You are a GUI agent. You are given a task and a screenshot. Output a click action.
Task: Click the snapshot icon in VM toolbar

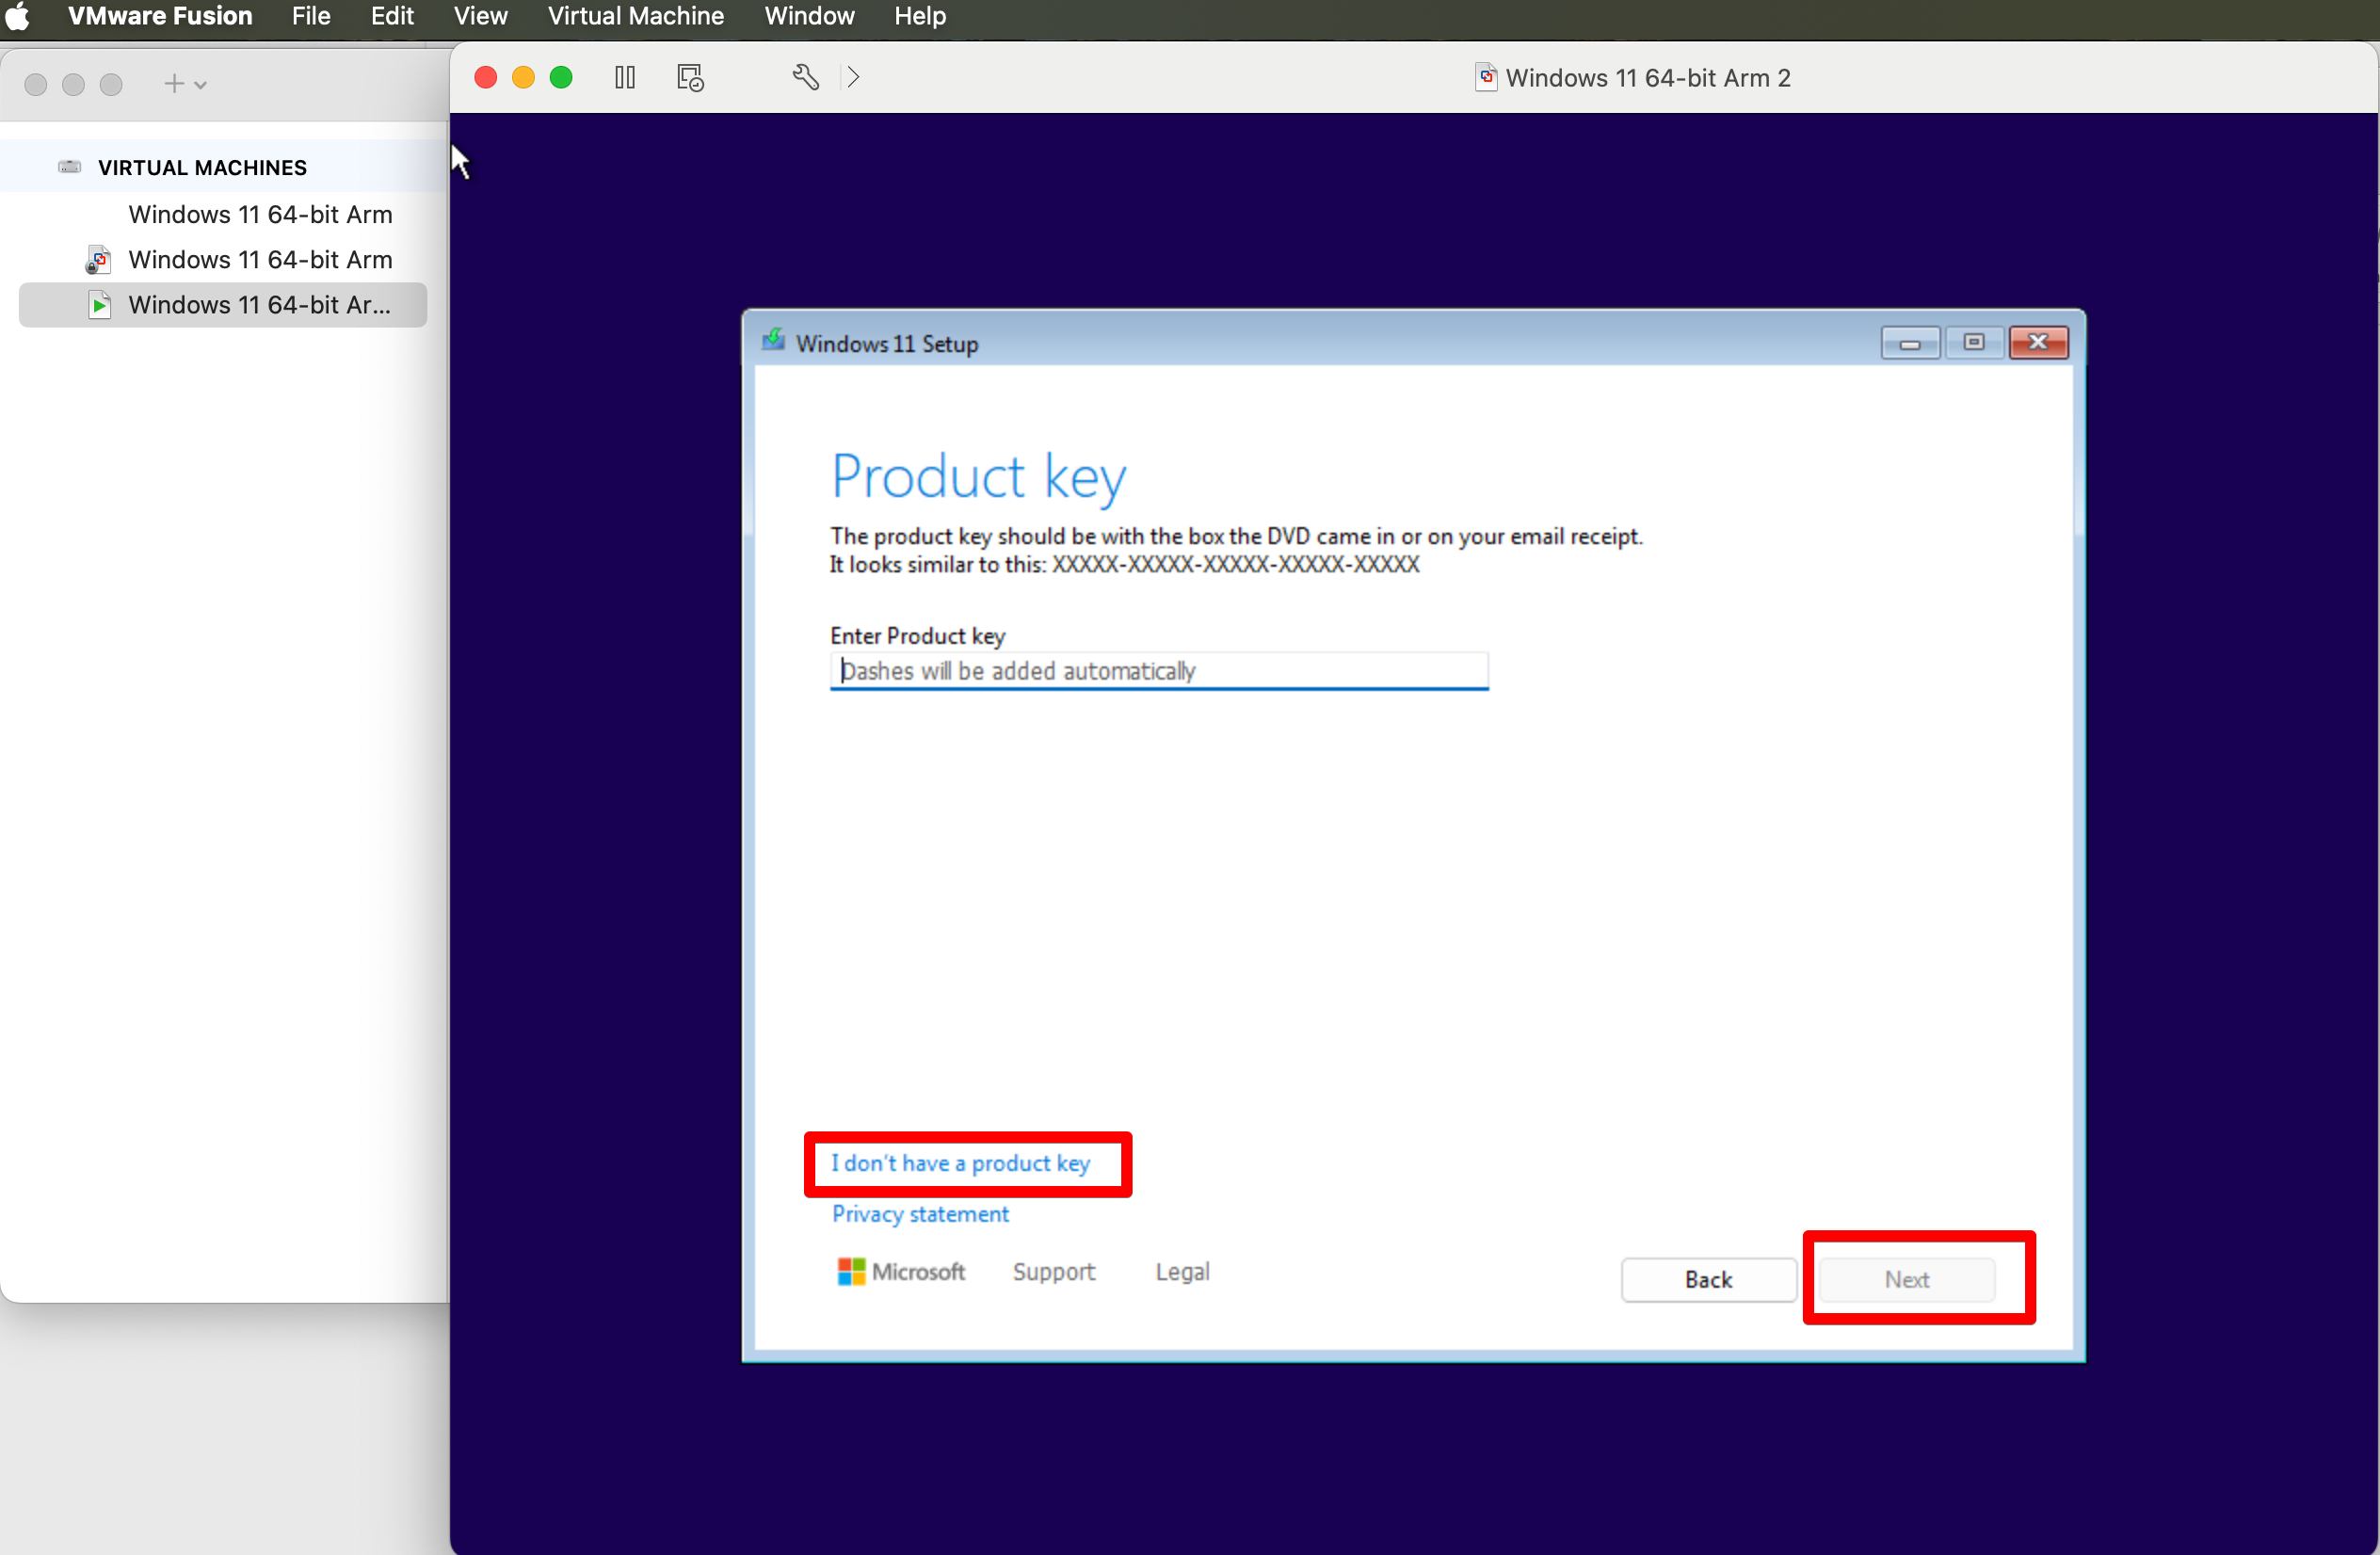[x=690, y=77]
